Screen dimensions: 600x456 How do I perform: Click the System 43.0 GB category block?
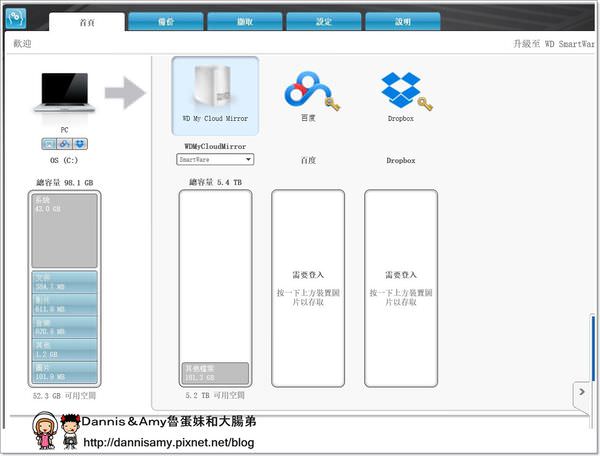pos(64,231)
